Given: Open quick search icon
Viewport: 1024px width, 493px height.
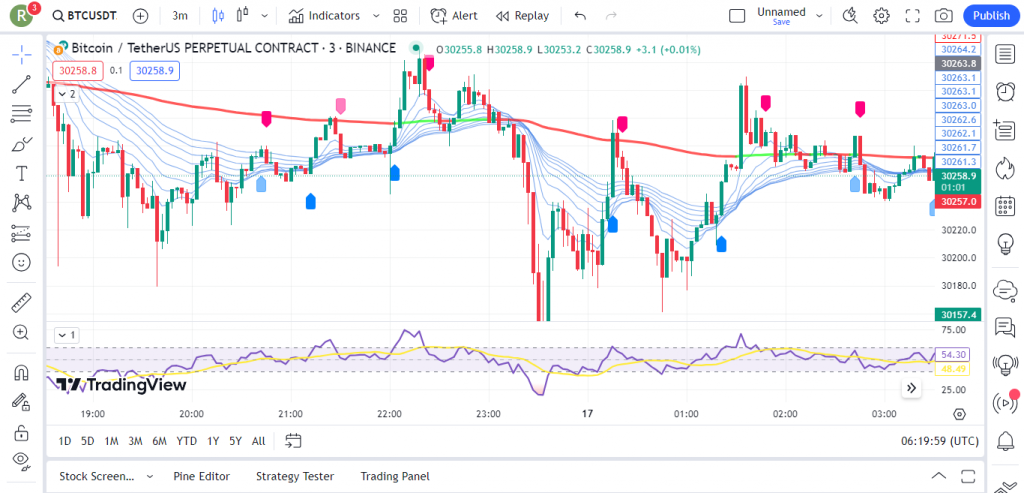Looking at the screenshot, I should click(x=850, y=16).
